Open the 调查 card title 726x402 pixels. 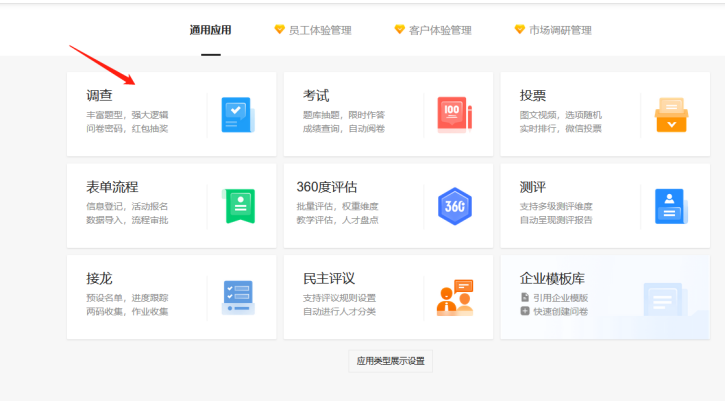pyautogui.click(x=99, y=95)
